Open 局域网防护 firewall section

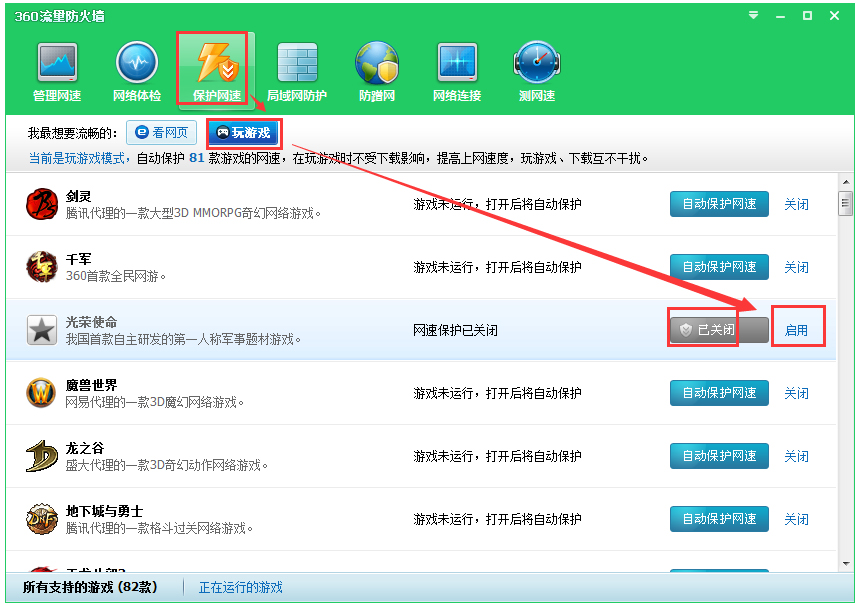coord(297,71)
